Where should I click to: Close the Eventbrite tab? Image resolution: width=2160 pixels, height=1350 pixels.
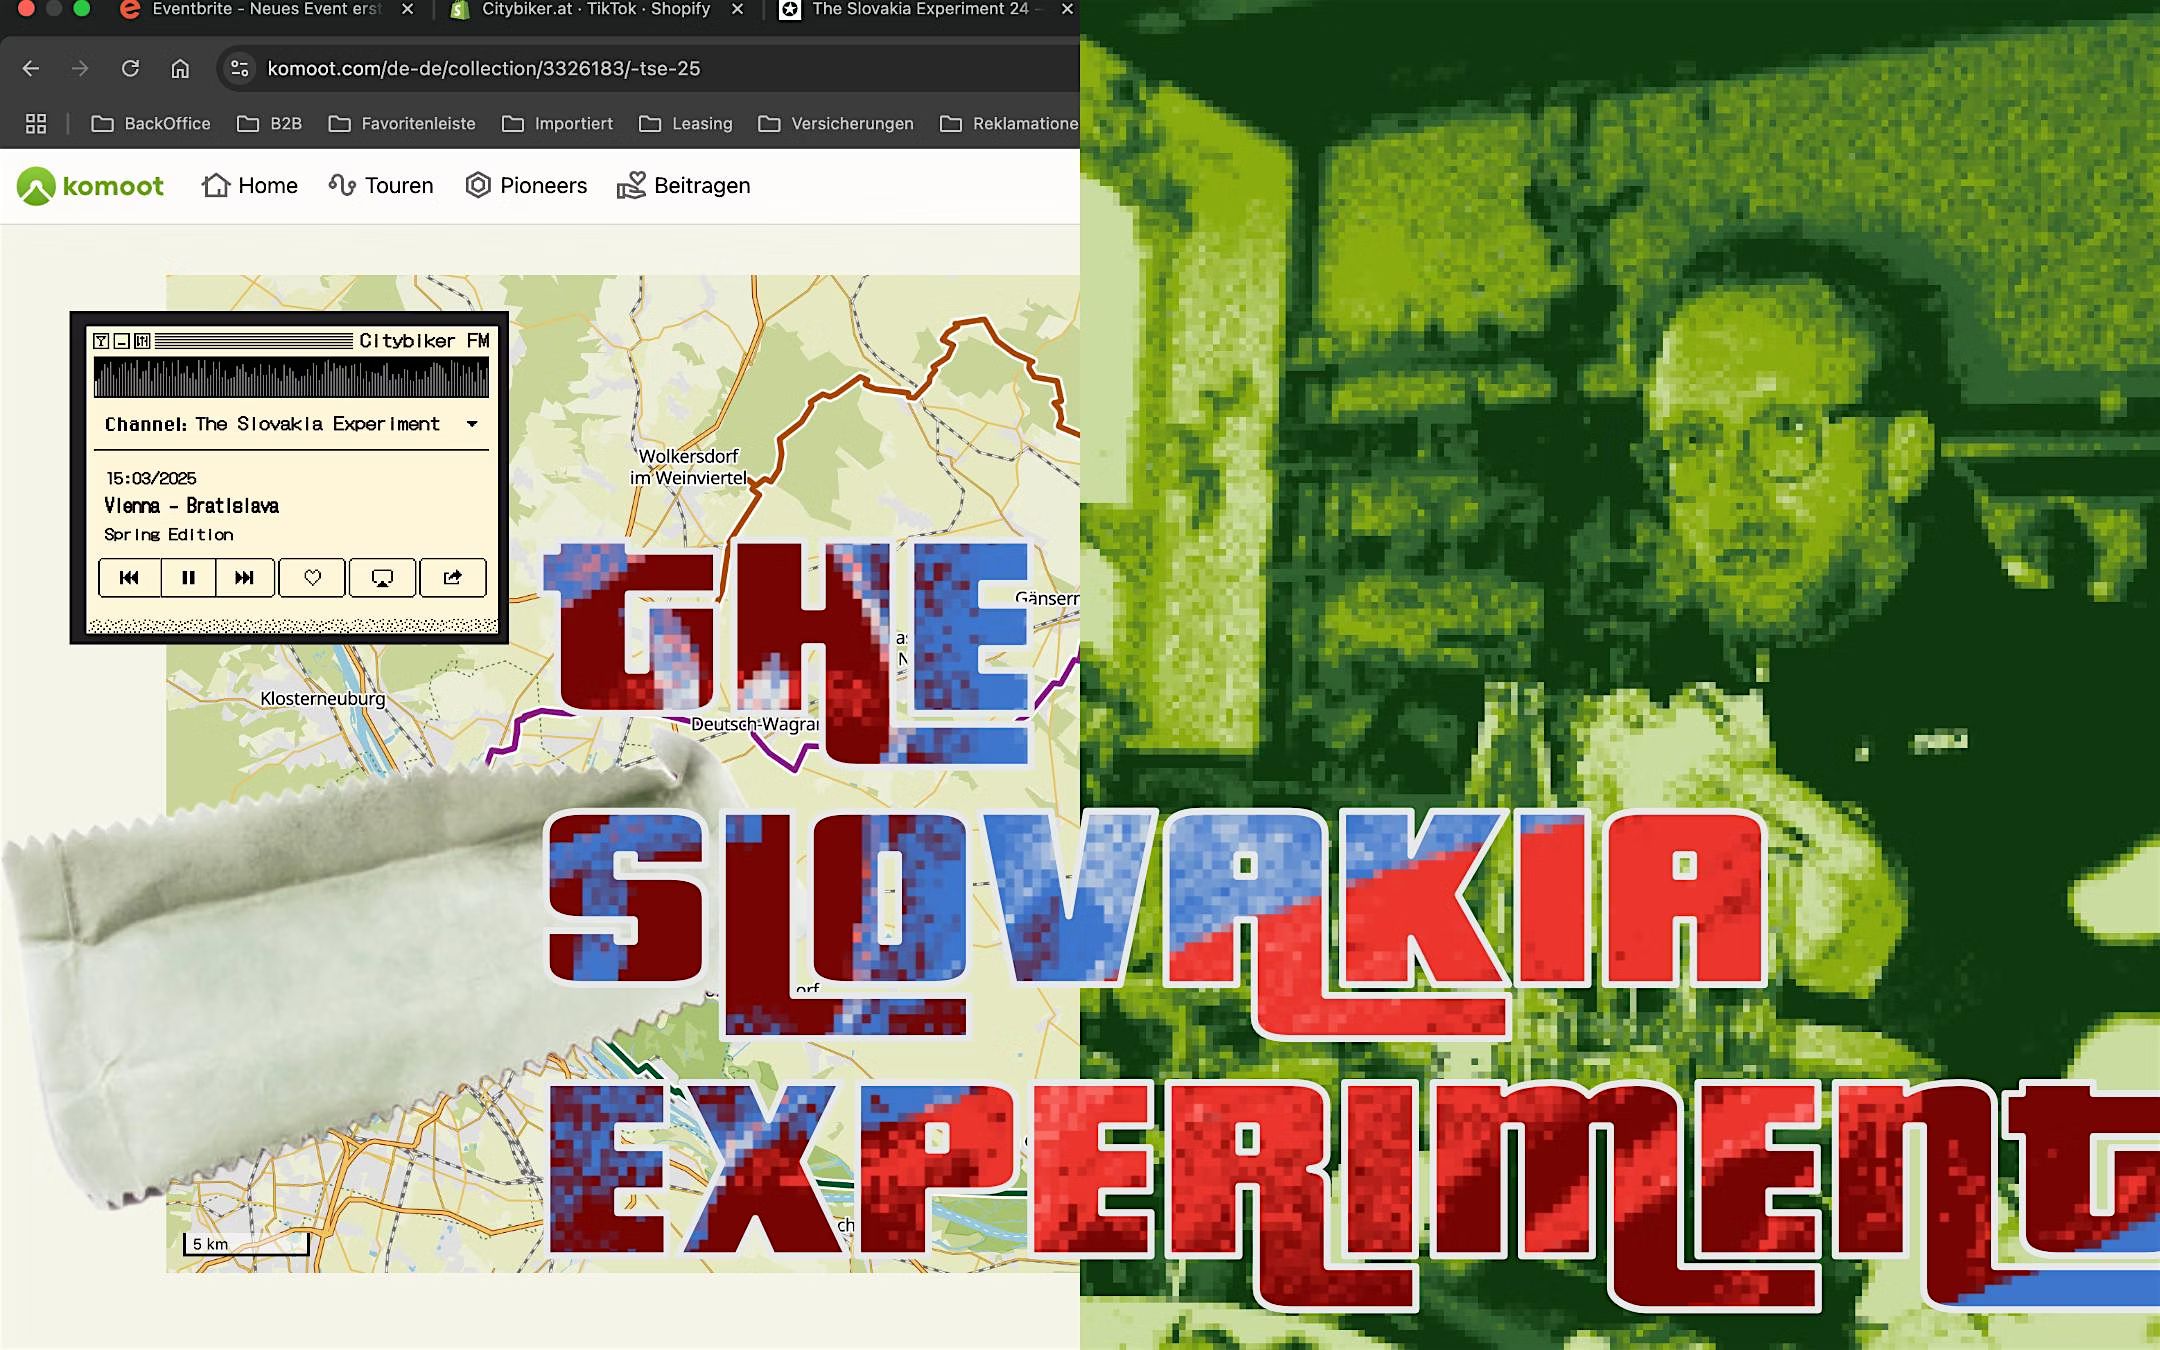coord(407,9)
